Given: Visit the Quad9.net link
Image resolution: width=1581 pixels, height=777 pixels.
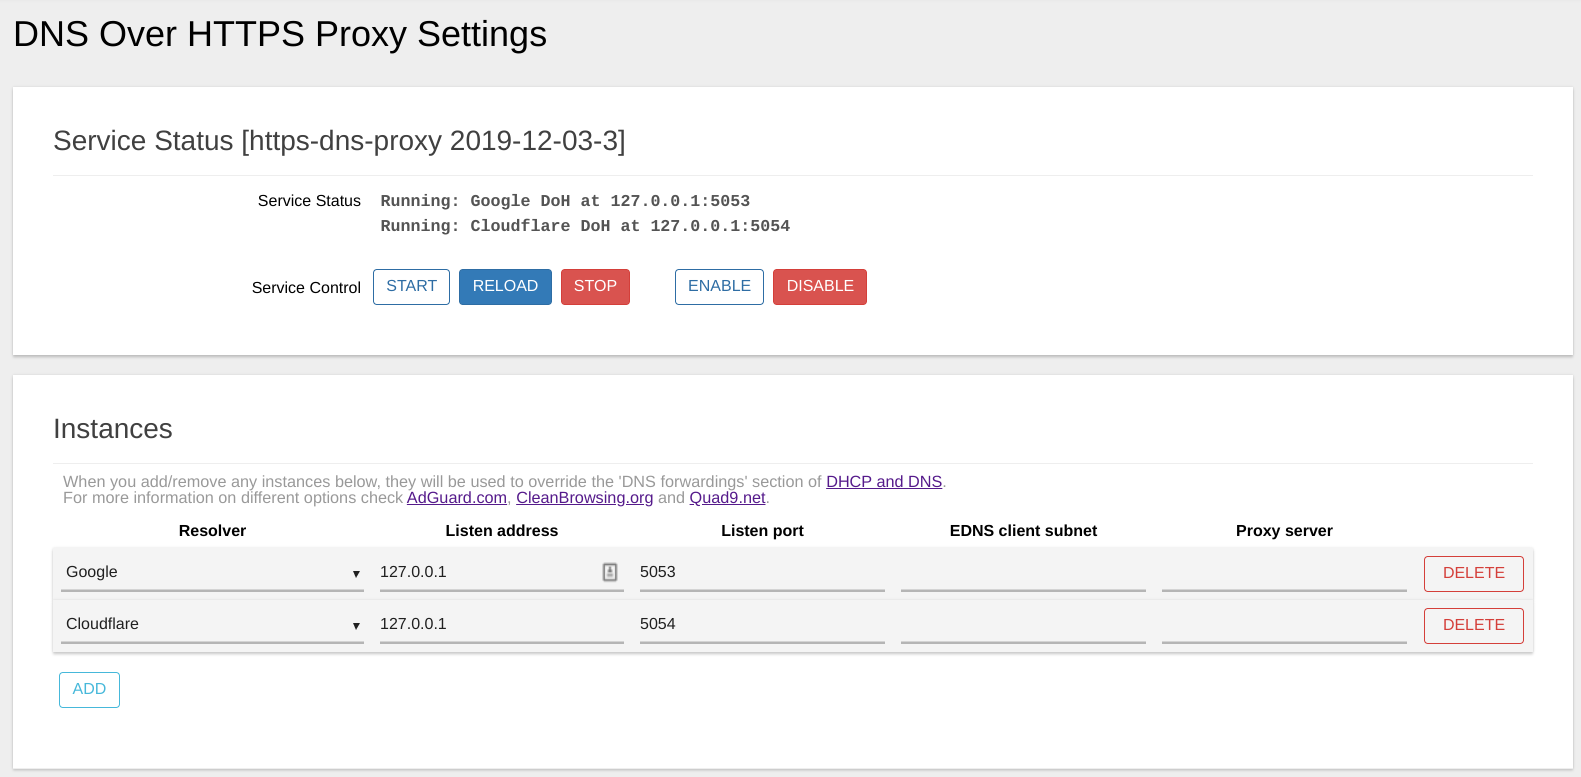Looking at the screenshot, I should coord(727,498).
